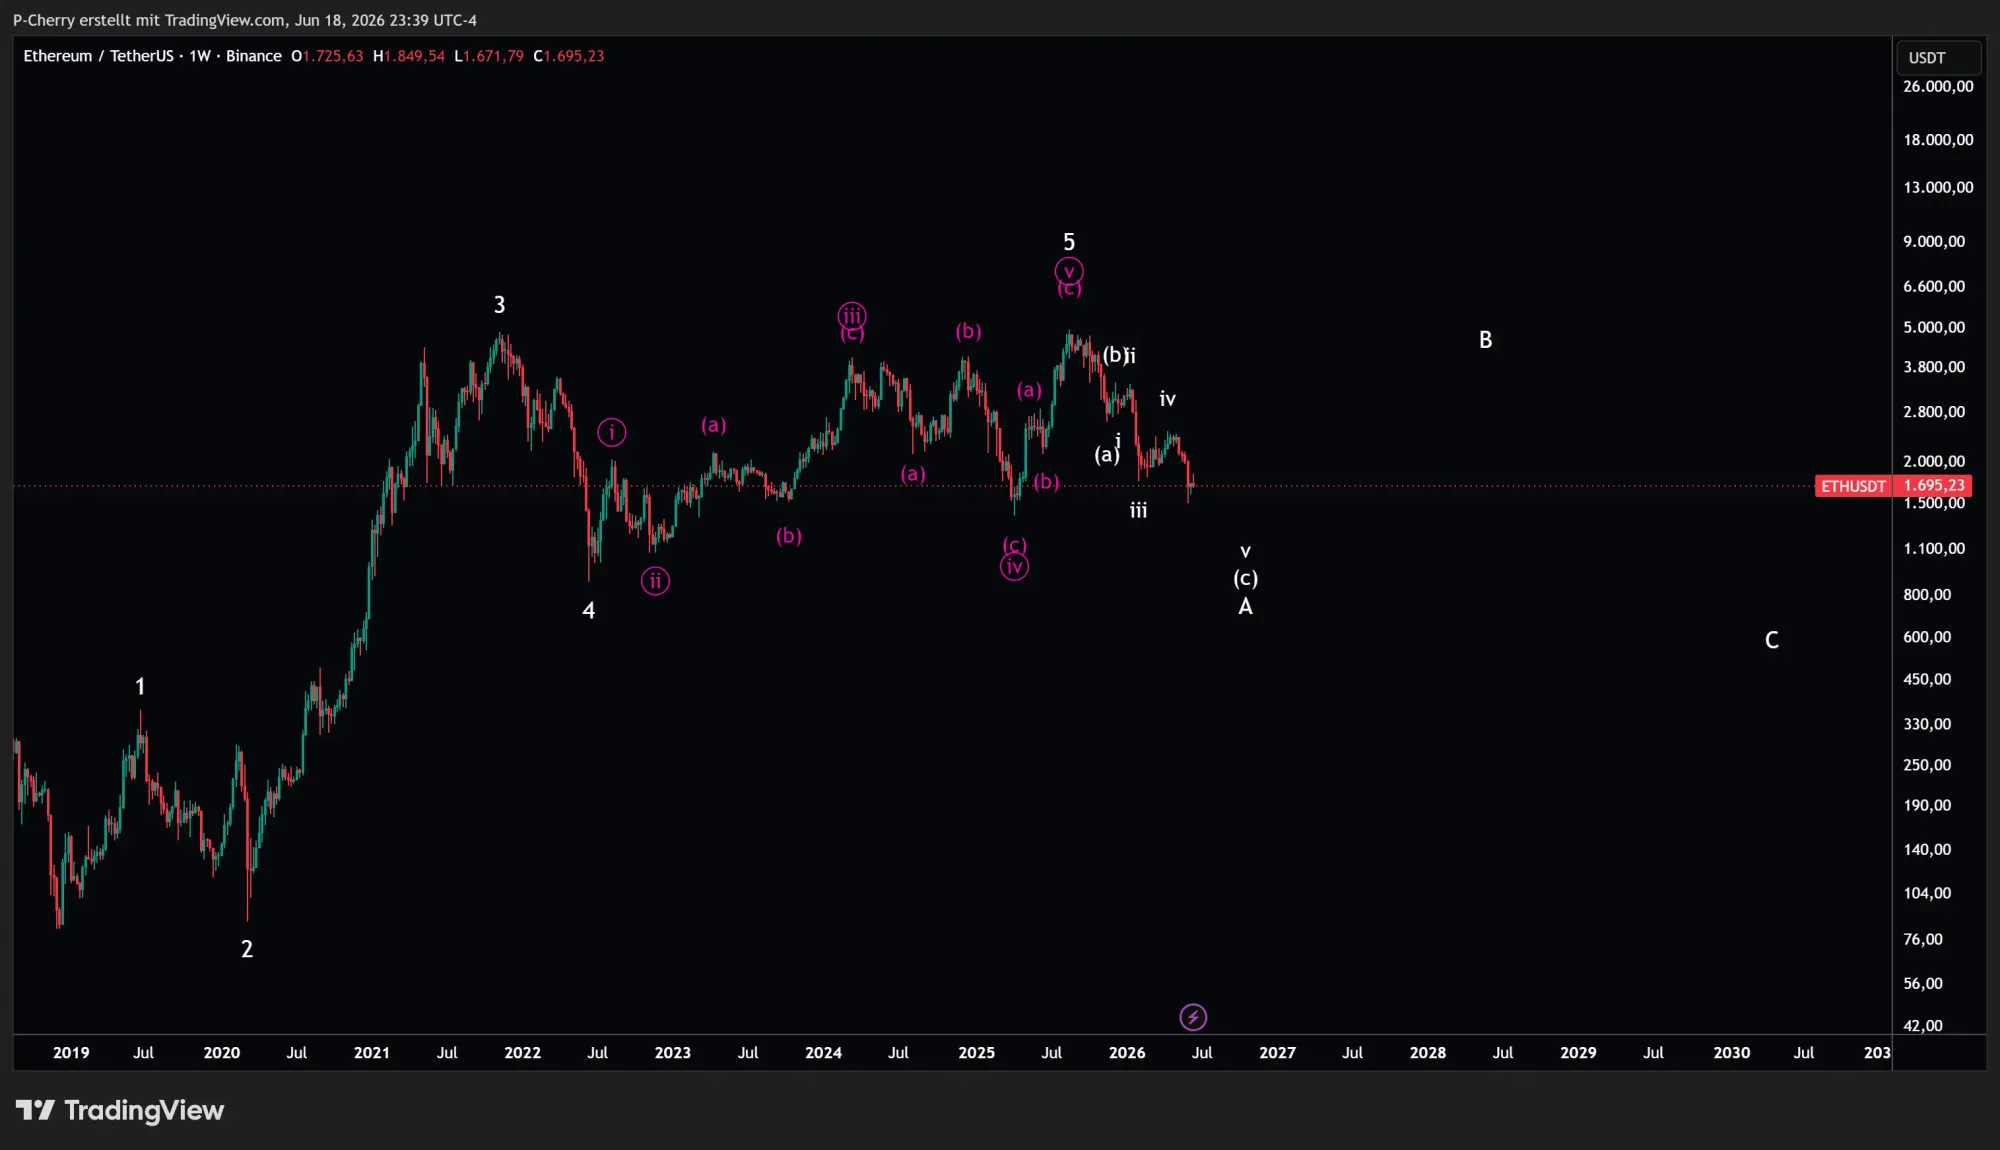Select the white (c) label above A

[1245, 578]
